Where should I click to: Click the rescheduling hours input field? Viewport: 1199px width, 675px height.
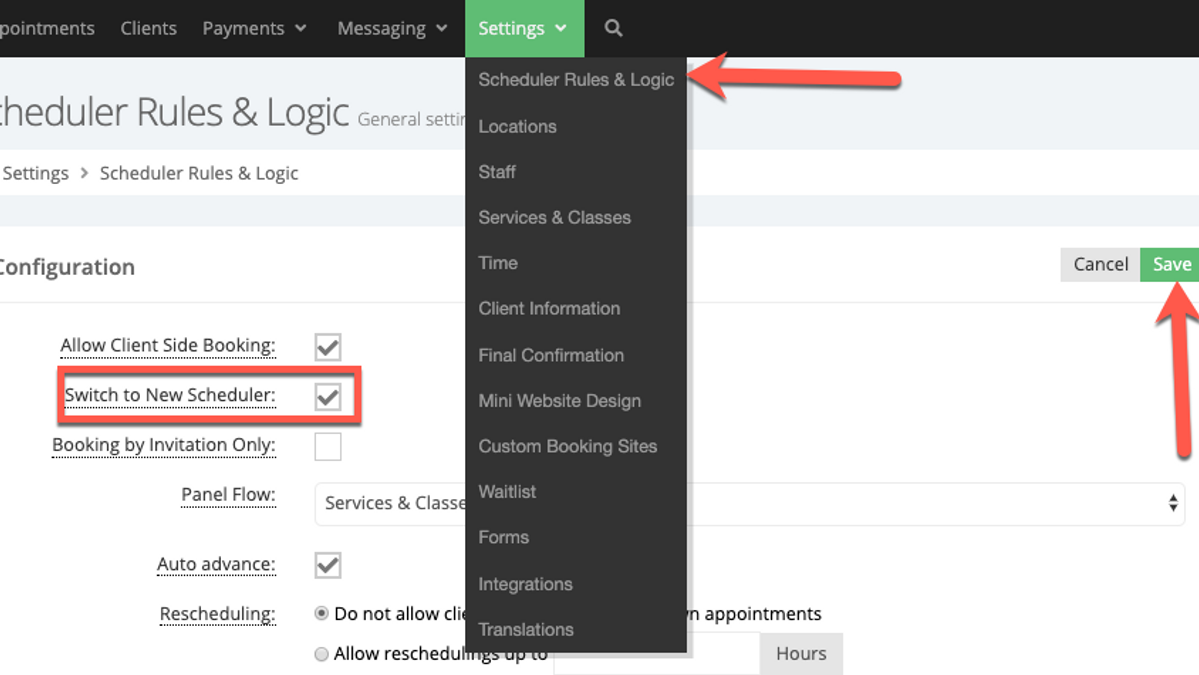(656, 654)
